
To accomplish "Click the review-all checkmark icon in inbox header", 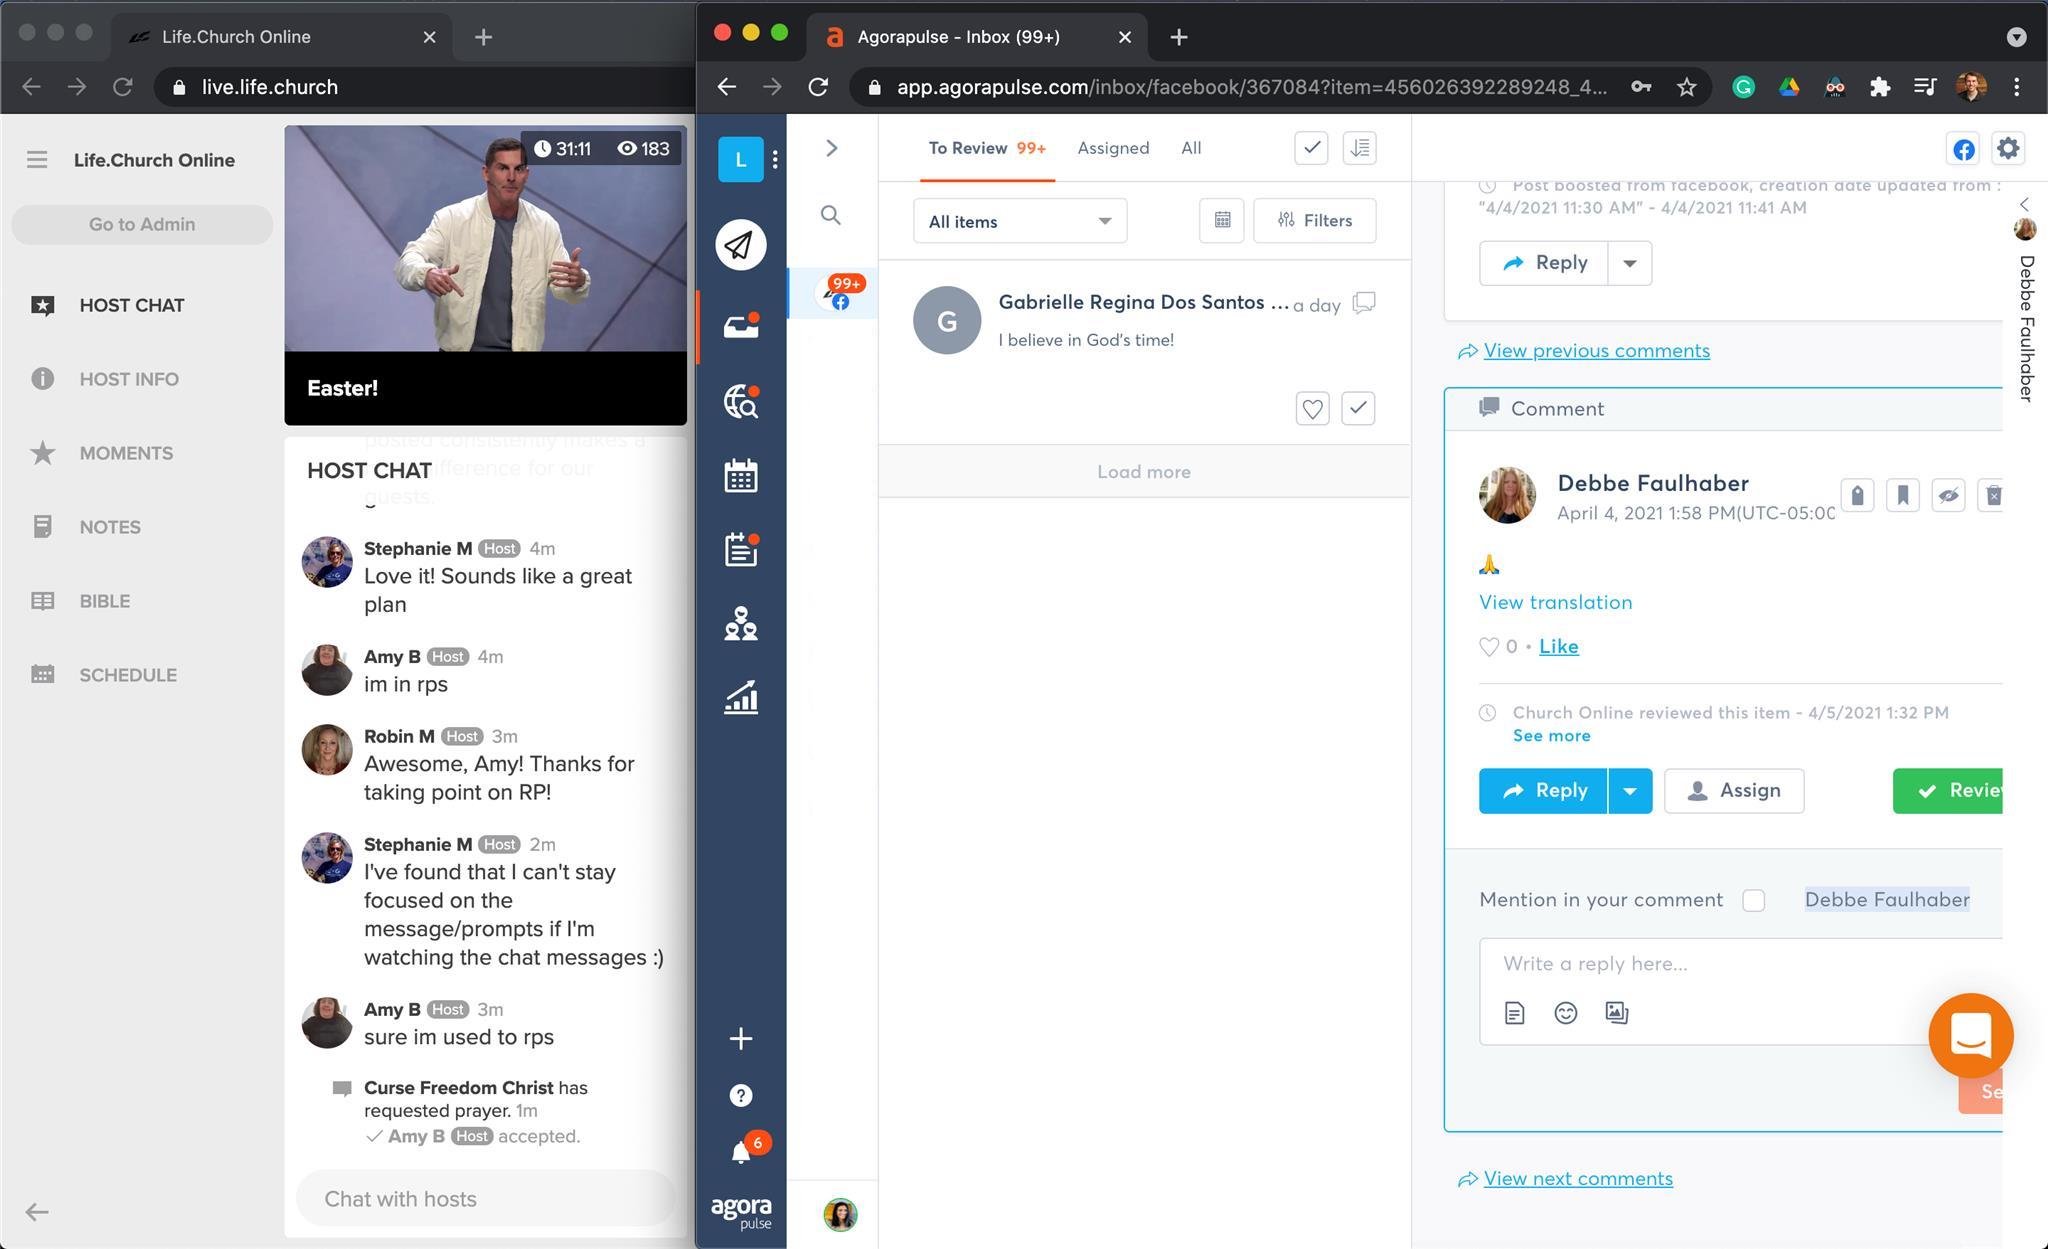I will (1311, 148).
